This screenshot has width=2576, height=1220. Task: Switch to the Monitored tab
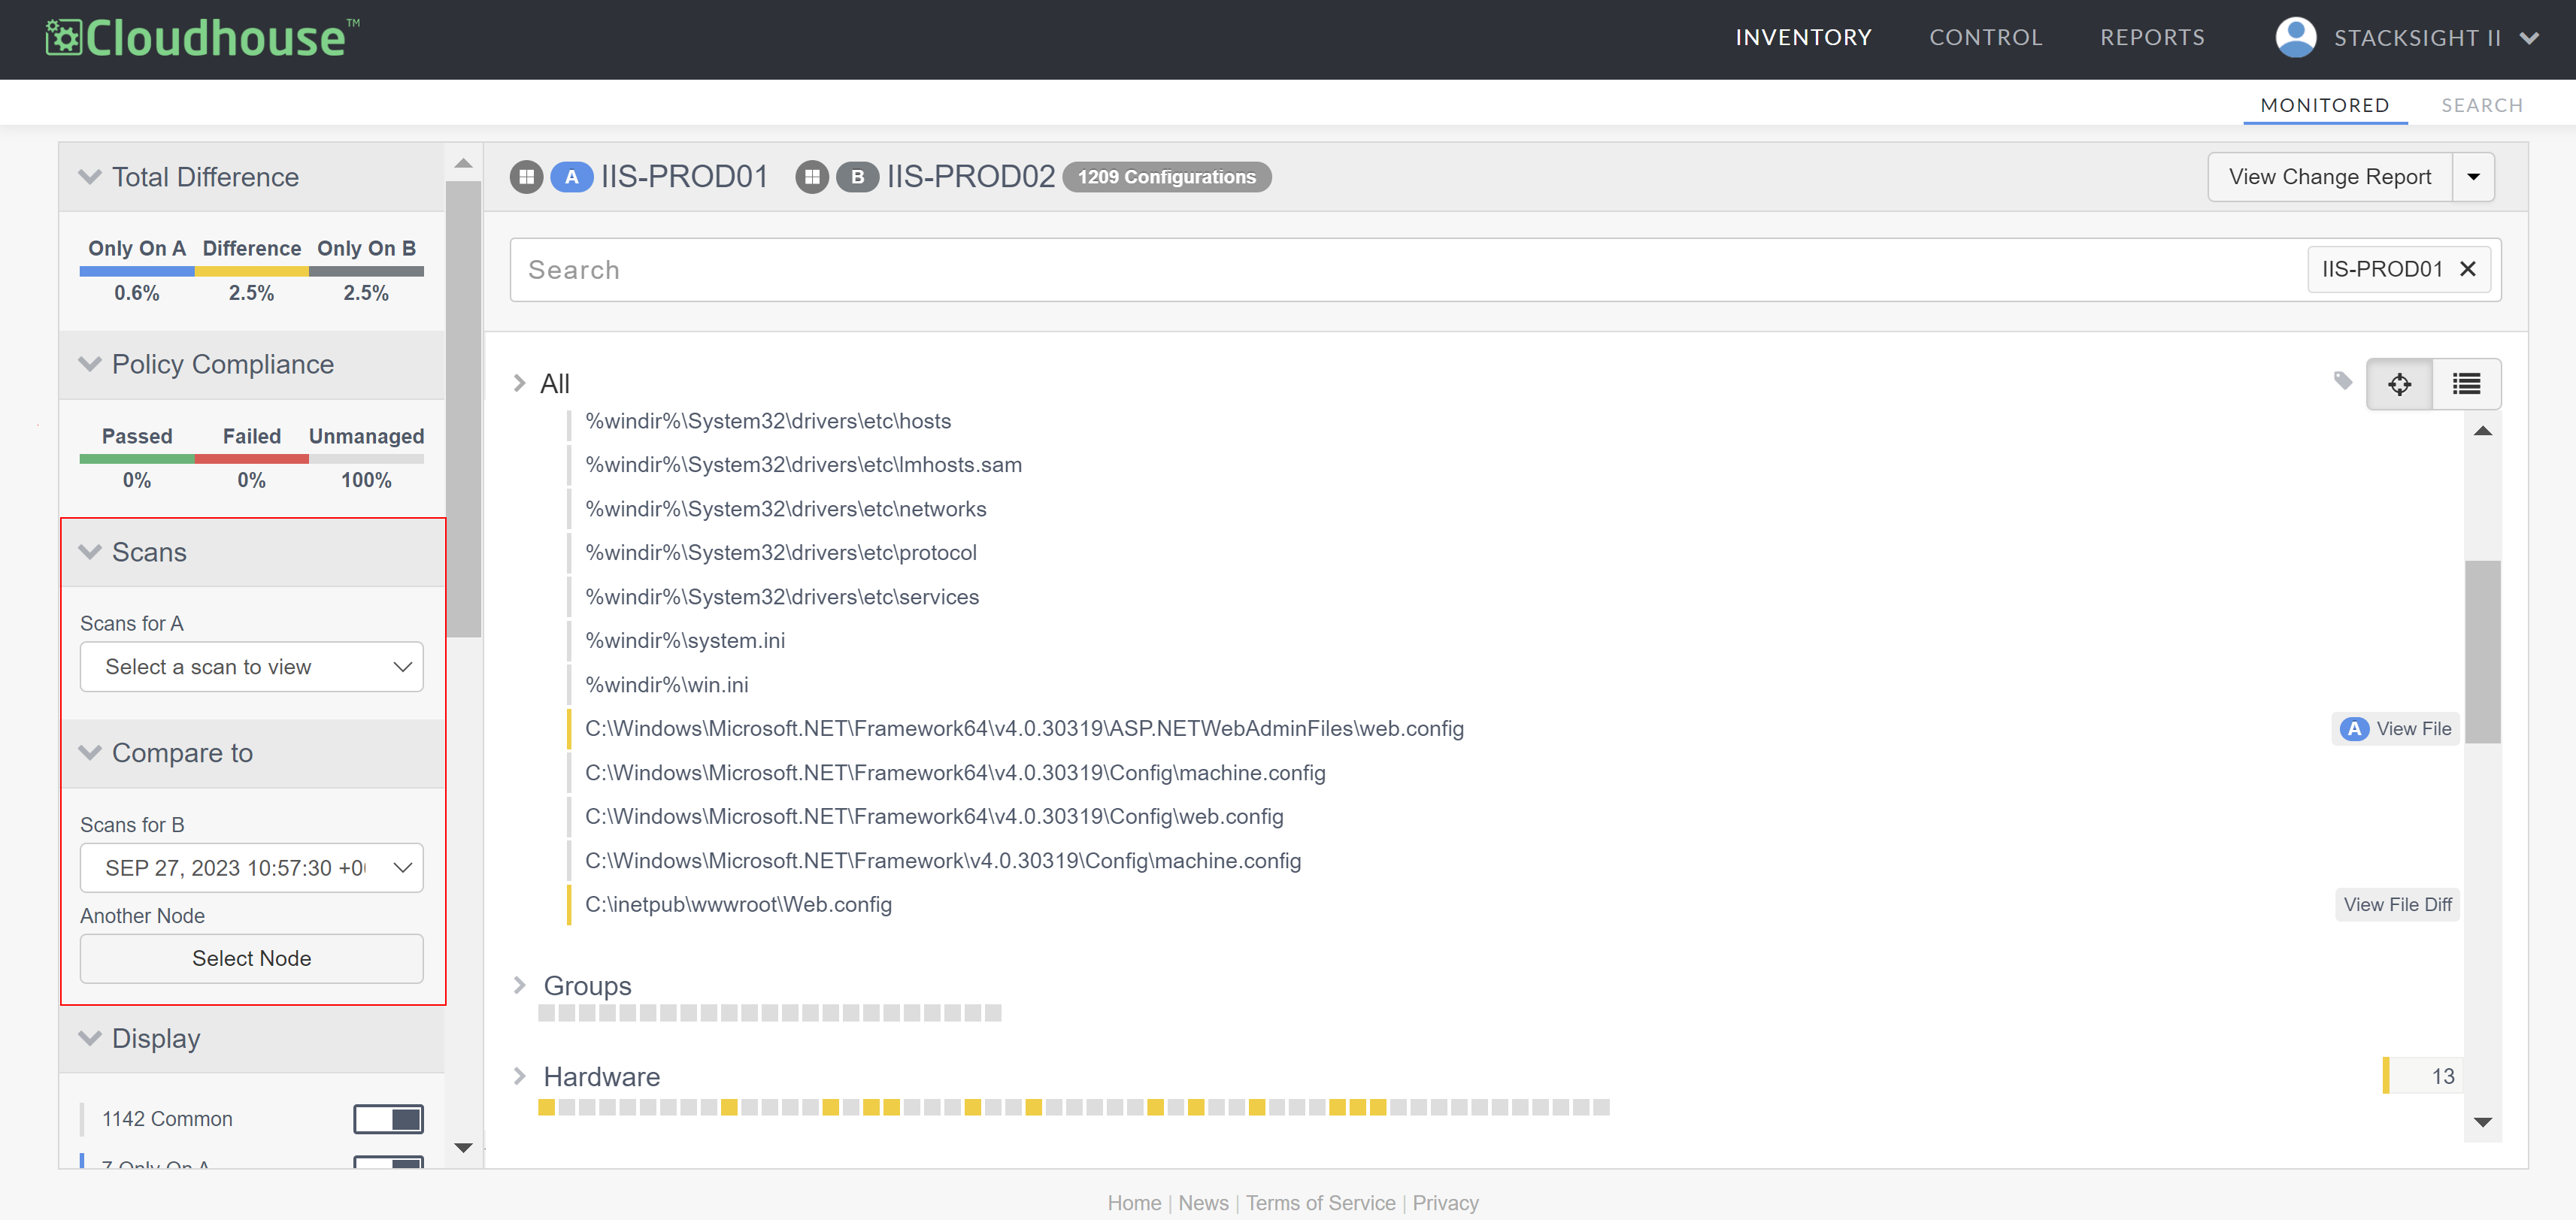[x=2324, y=105]
